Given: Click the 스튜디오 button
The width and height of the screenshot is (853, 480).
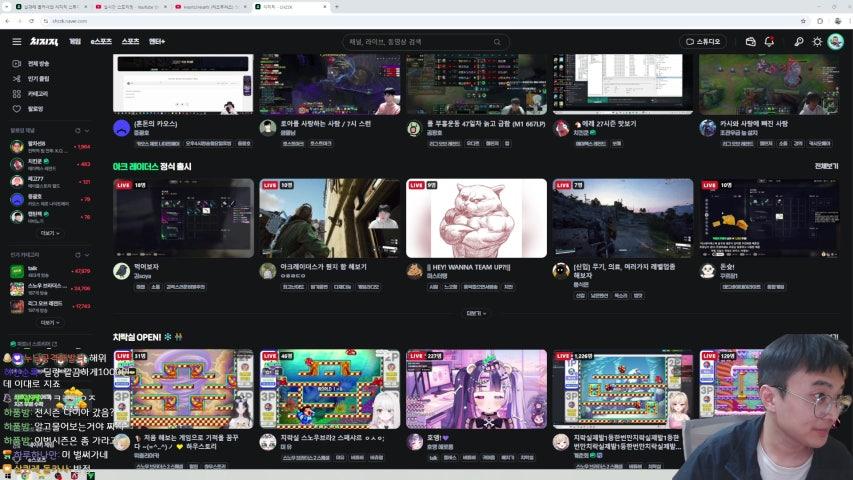Looking at the screenshot, I should 702,42.
